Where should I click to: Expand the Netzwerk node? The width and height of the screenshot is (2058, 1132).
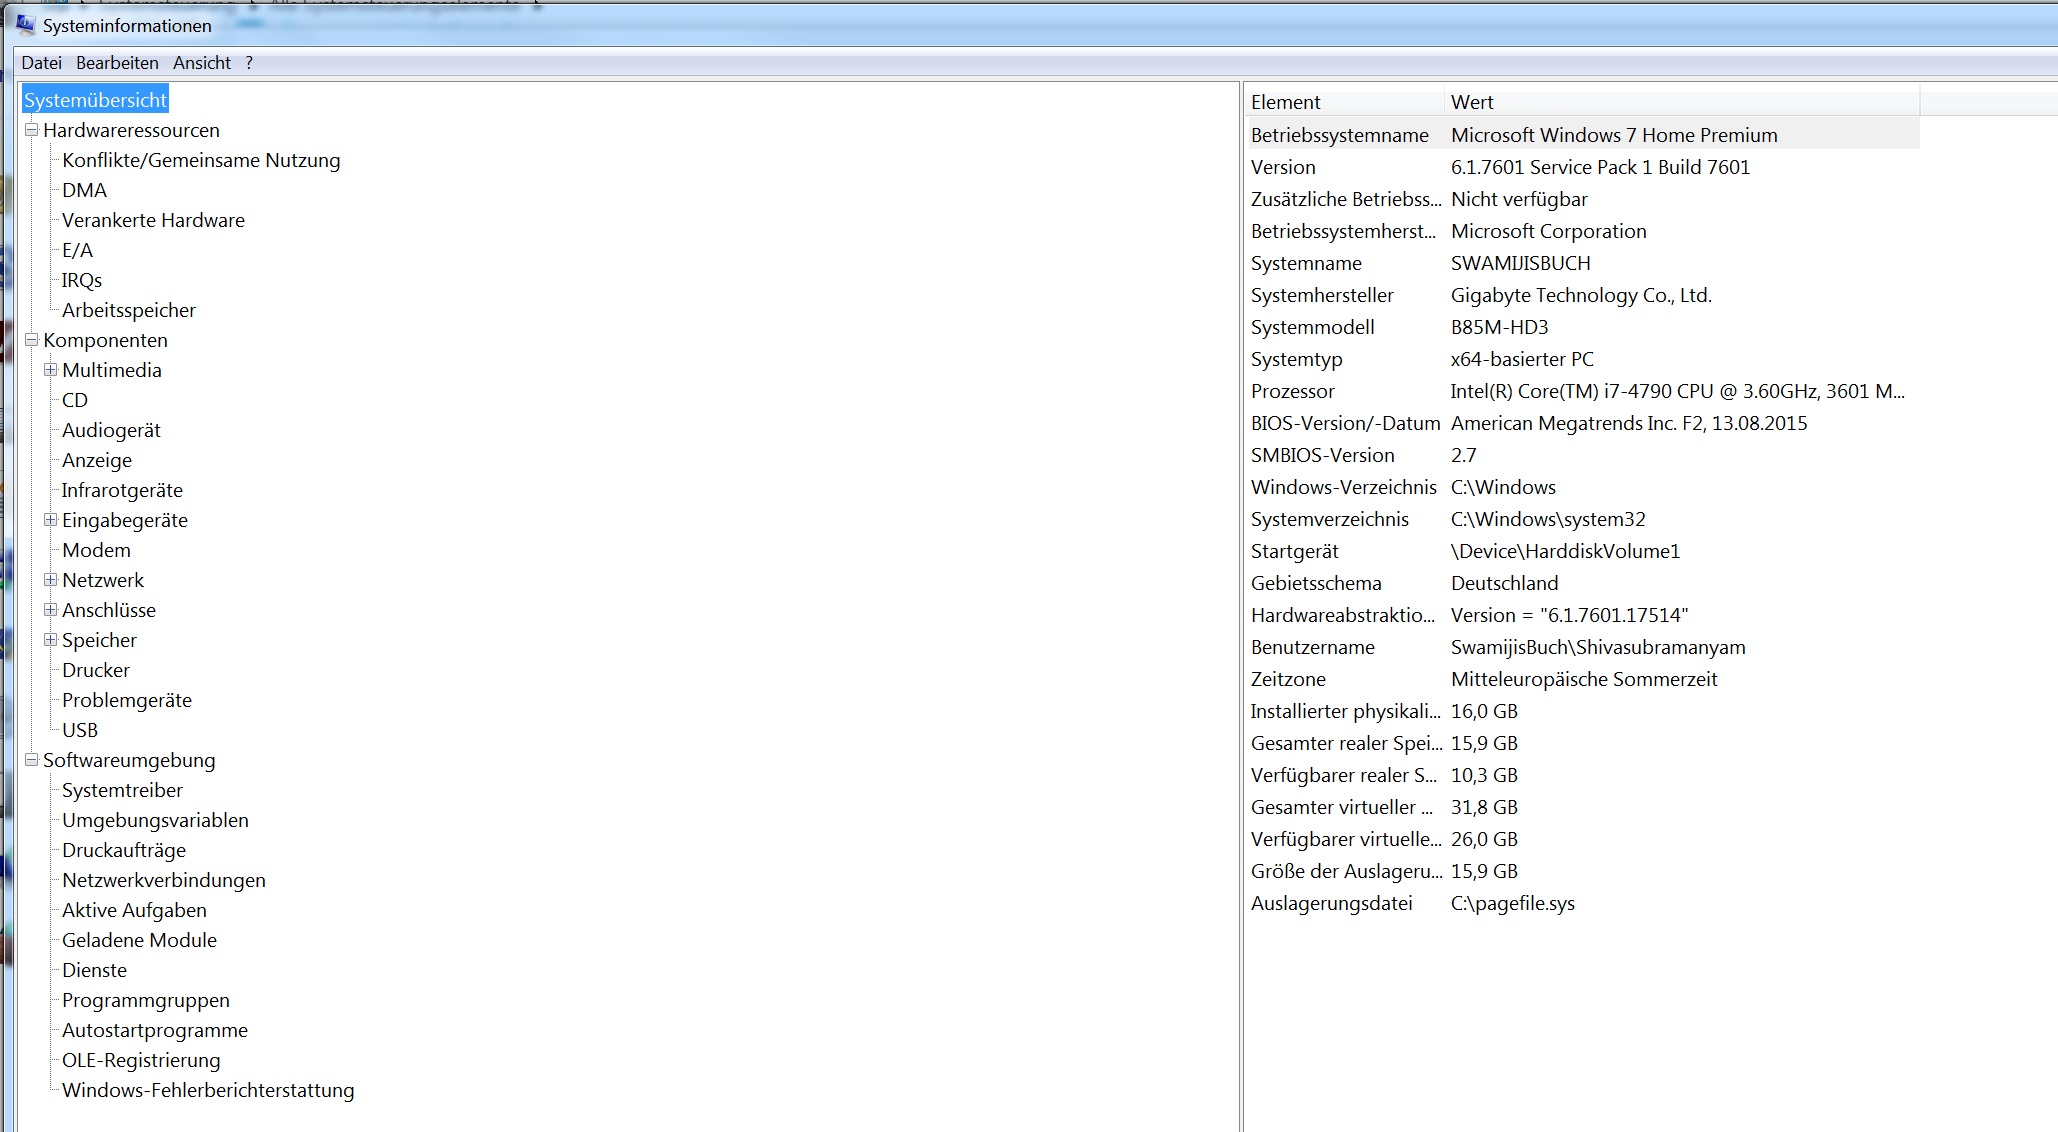51,580
